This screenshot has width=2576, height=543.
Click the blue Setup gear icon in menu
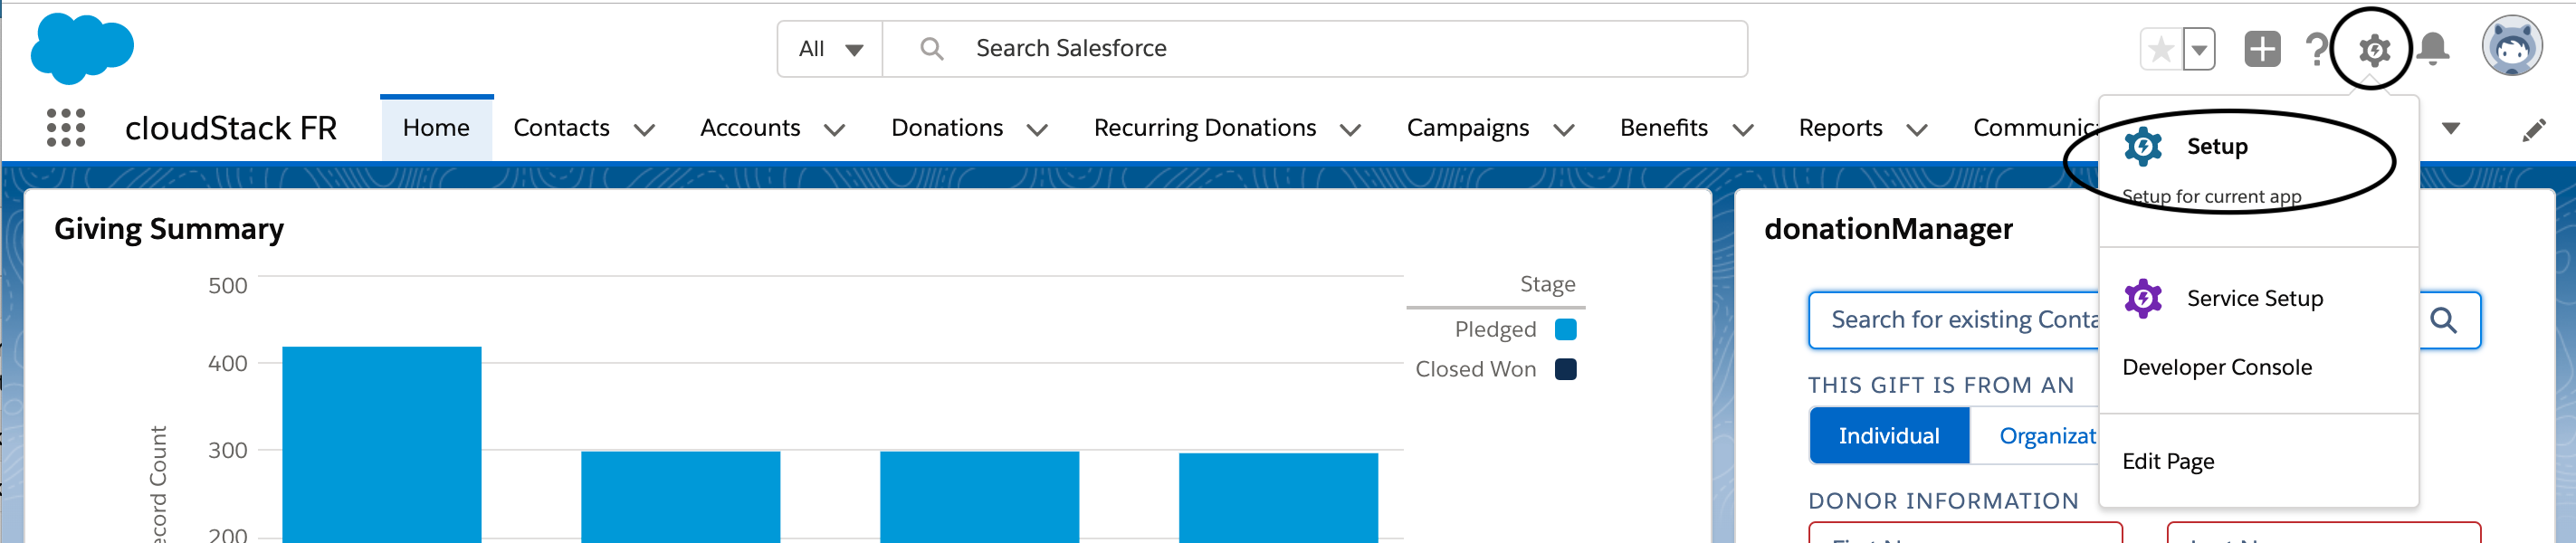point(2142,146)
